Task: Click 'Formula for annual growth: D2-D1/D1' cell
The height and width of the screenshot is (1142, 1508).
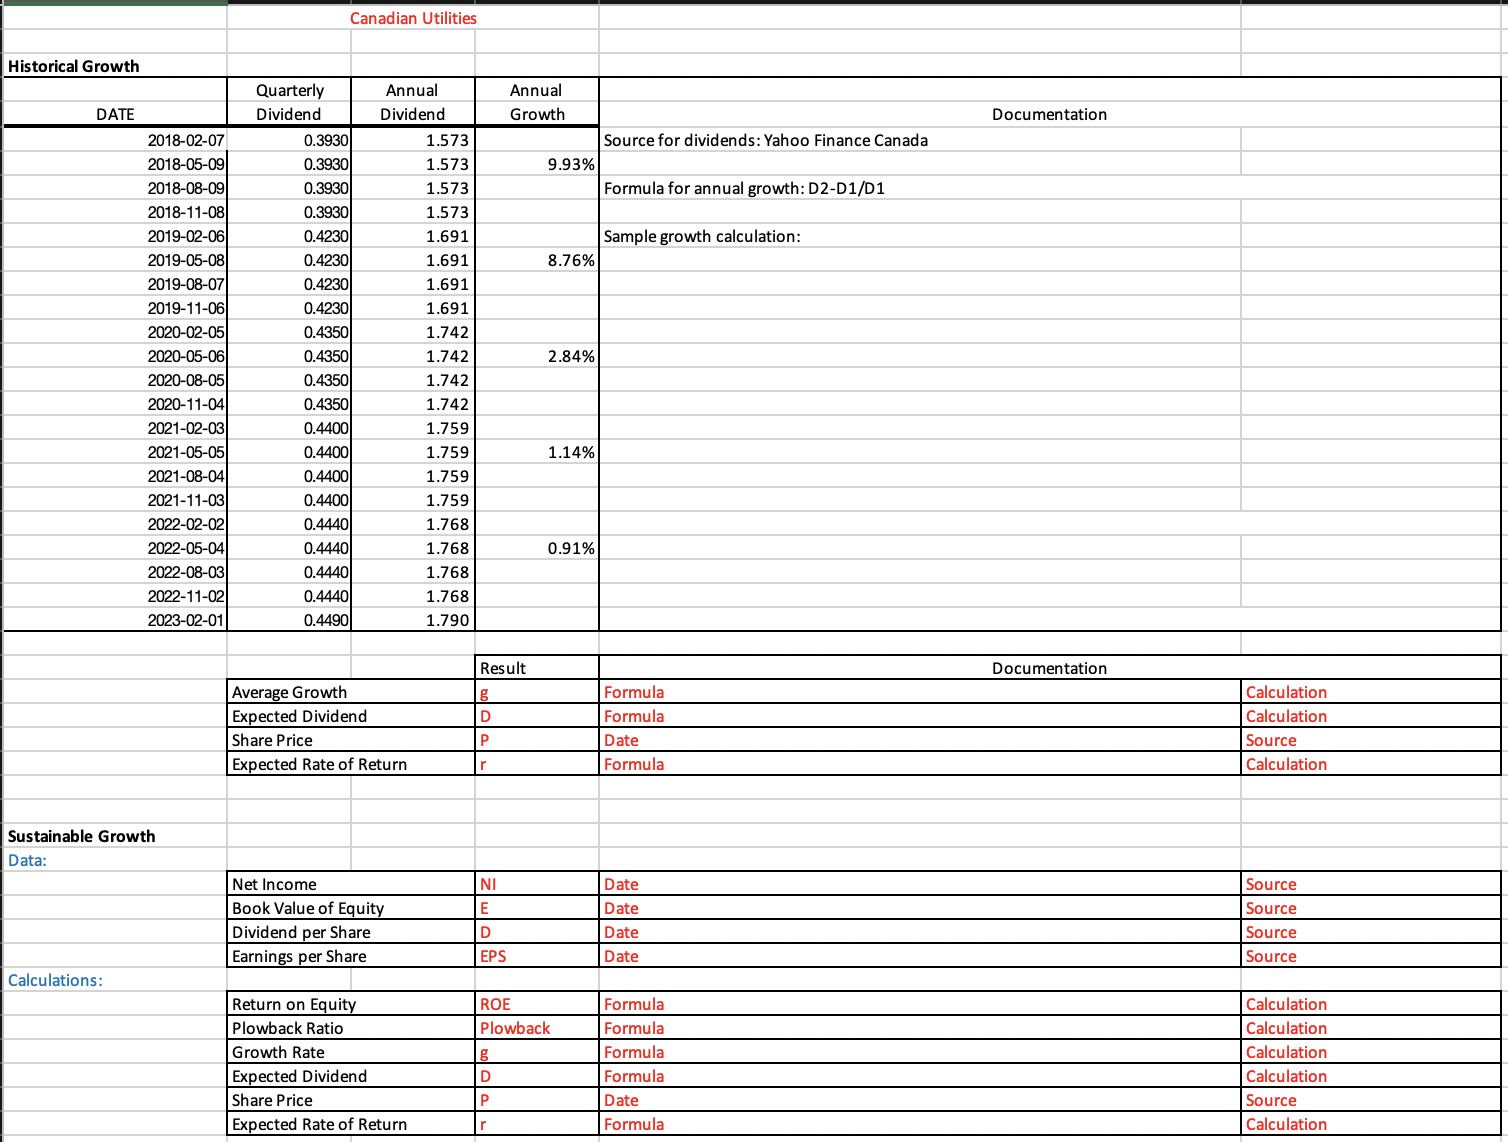Action: pos(920,188)
